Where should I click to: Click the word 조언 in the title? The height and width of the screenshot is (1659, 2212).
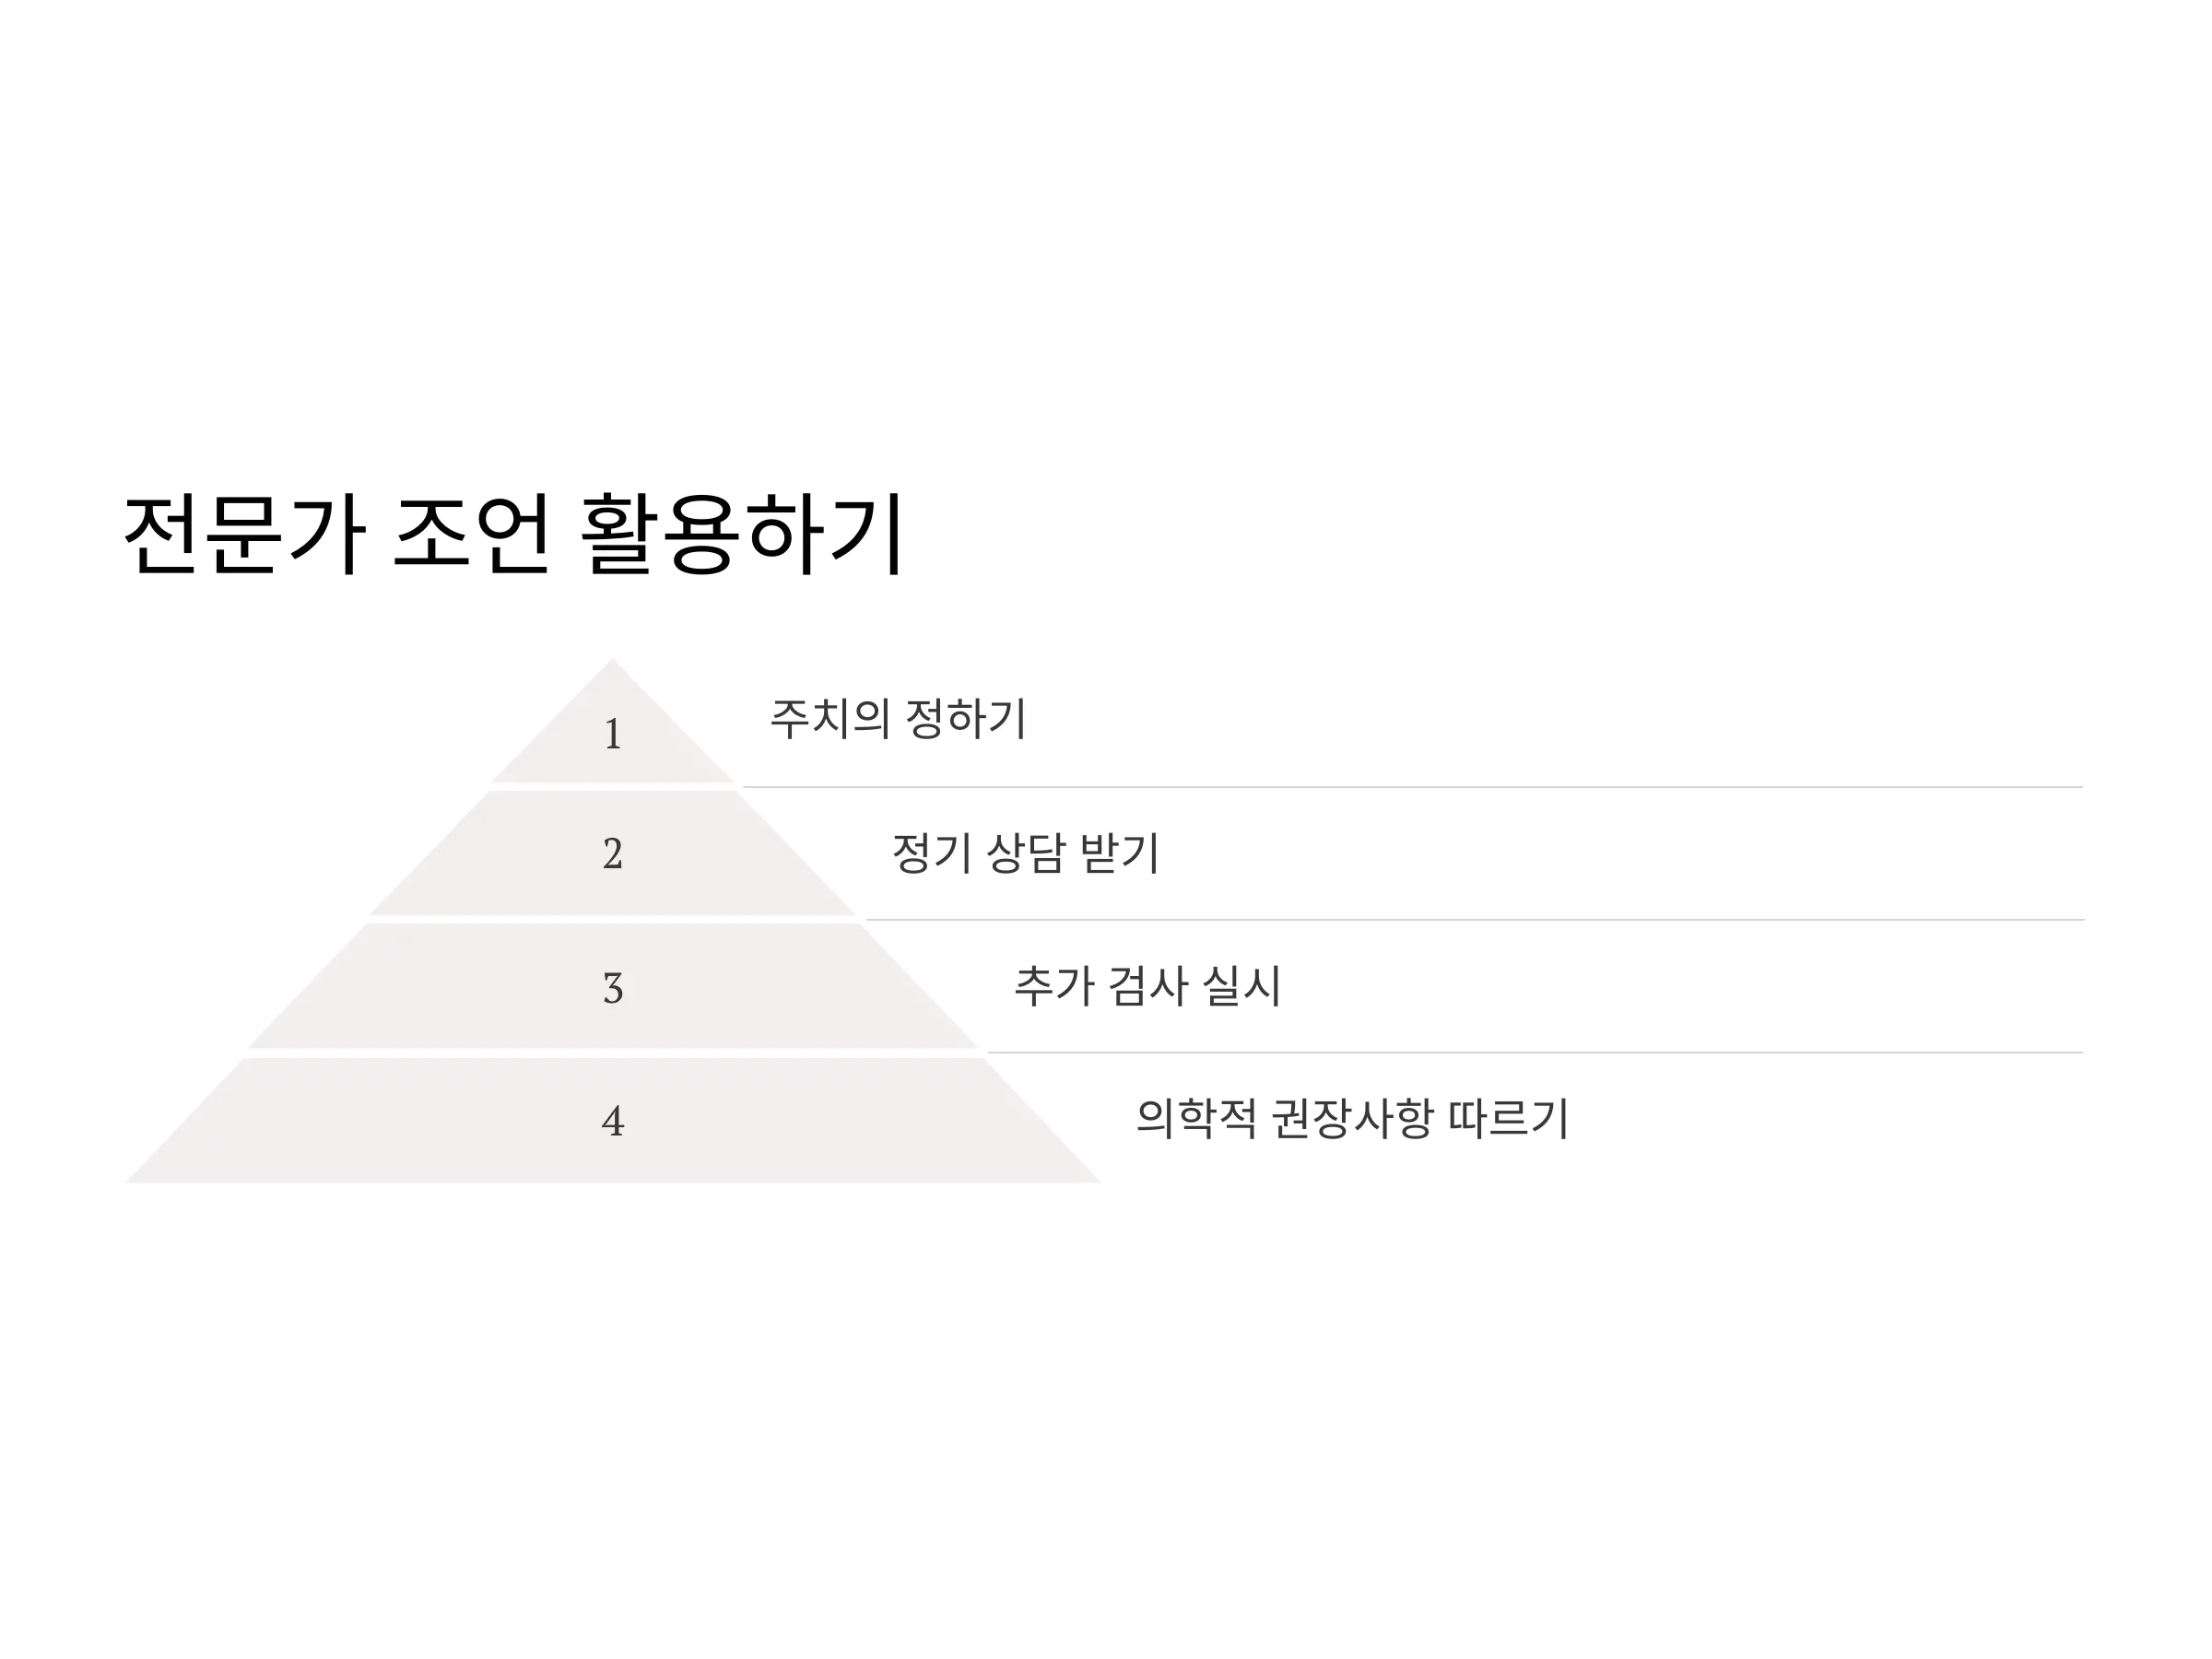tap(472, 535)
